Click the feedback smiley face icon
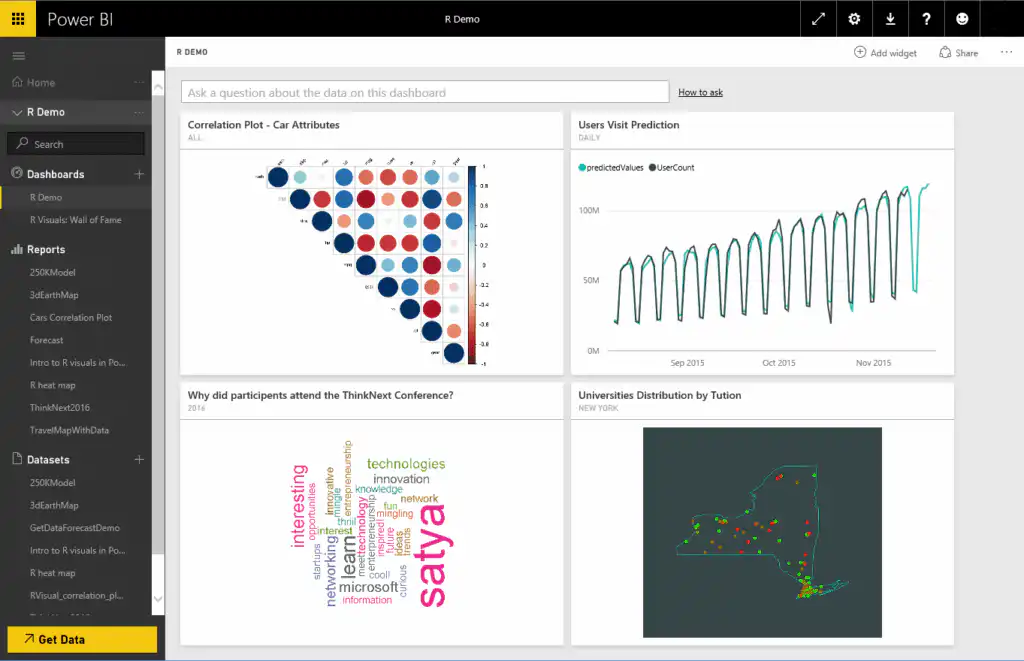The image size is (1024, 661). pyautogui.click(x=963, y=19)
